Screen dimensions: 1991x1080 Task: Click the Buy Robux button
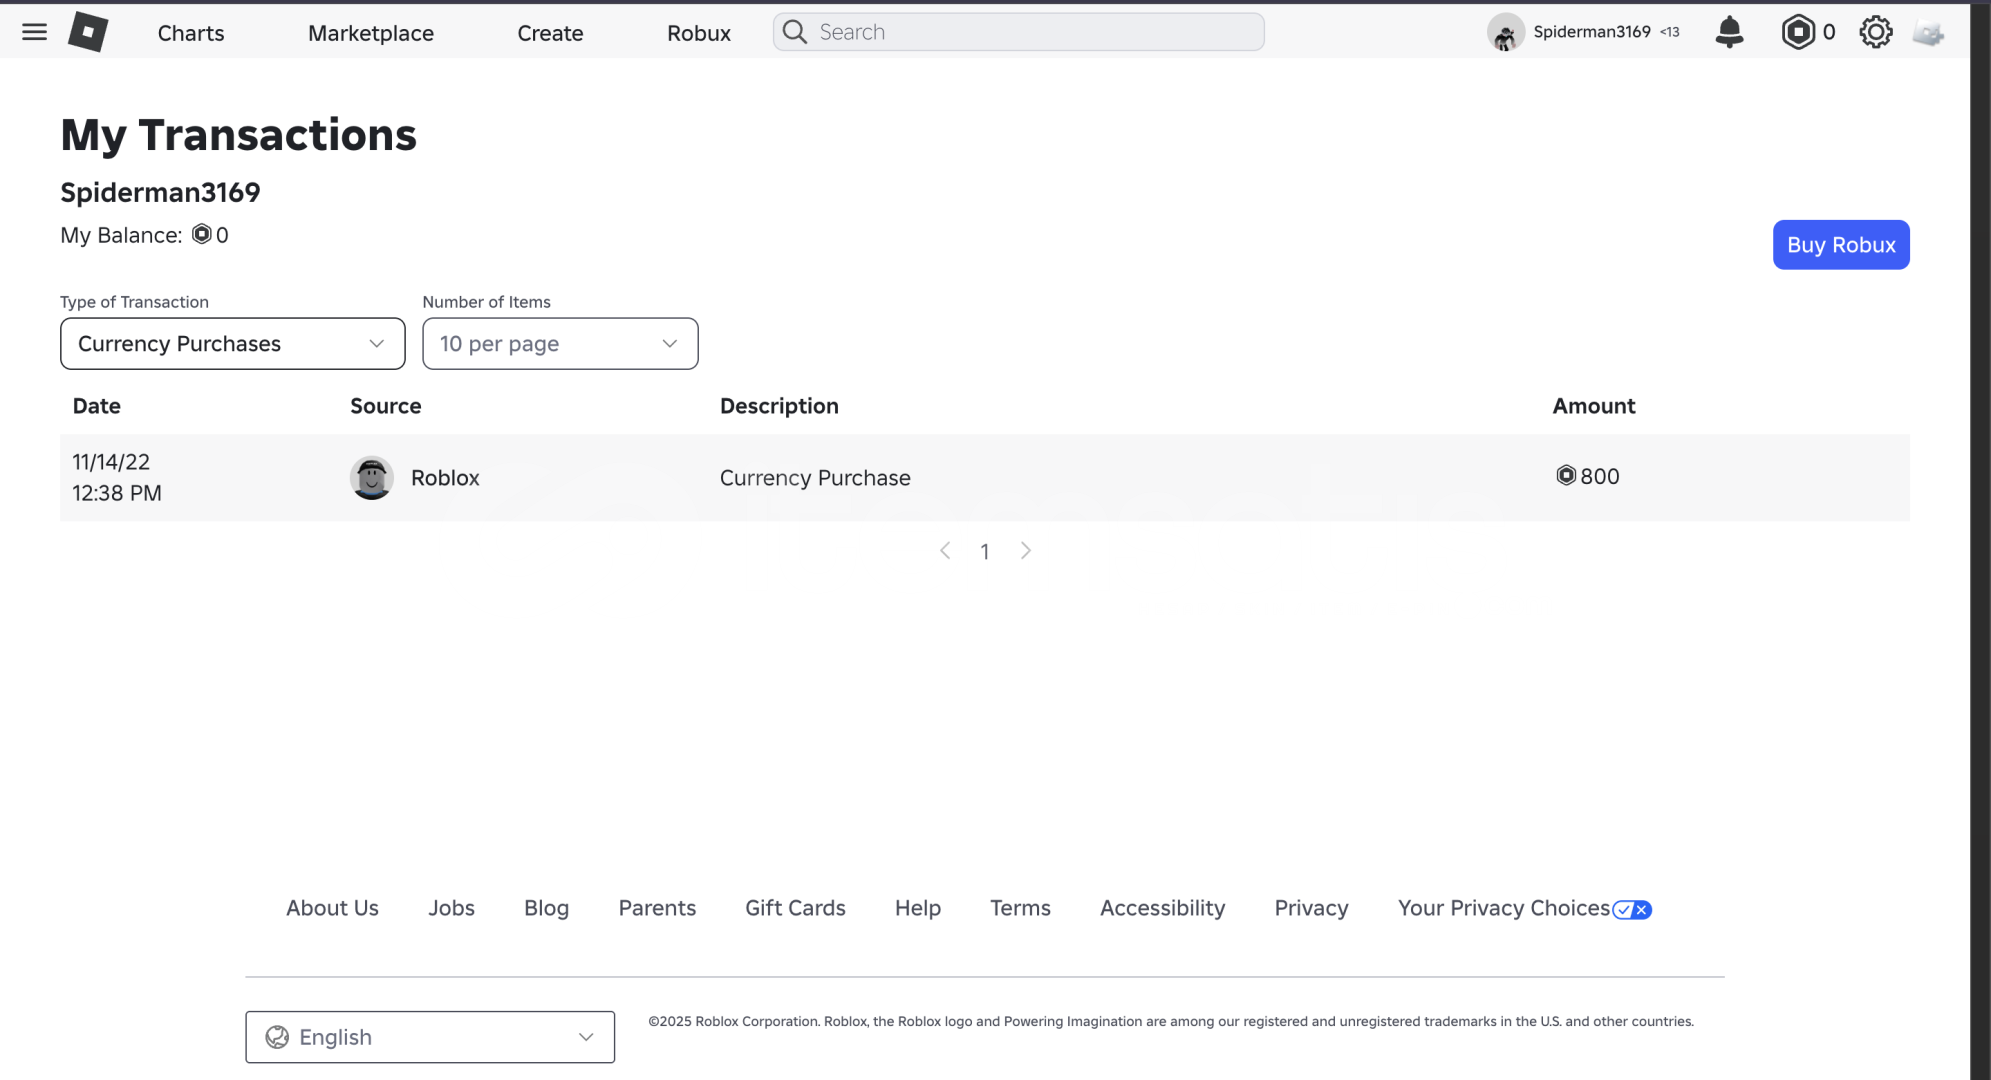[1841, 245]
